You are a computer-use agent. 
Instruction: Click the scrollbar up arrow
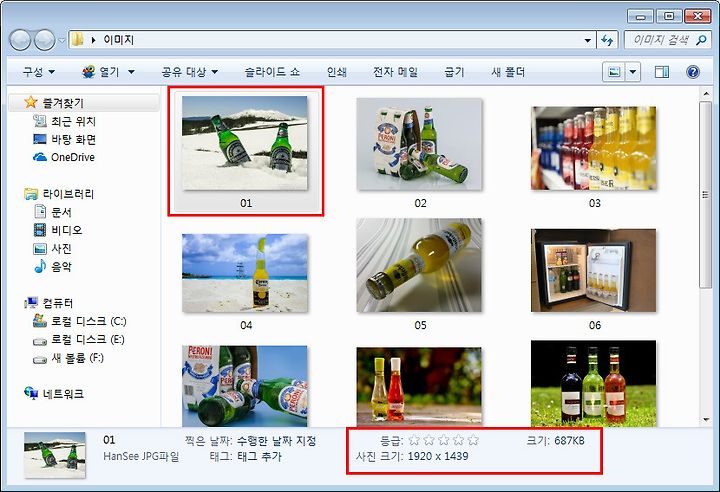pos(706,94)
